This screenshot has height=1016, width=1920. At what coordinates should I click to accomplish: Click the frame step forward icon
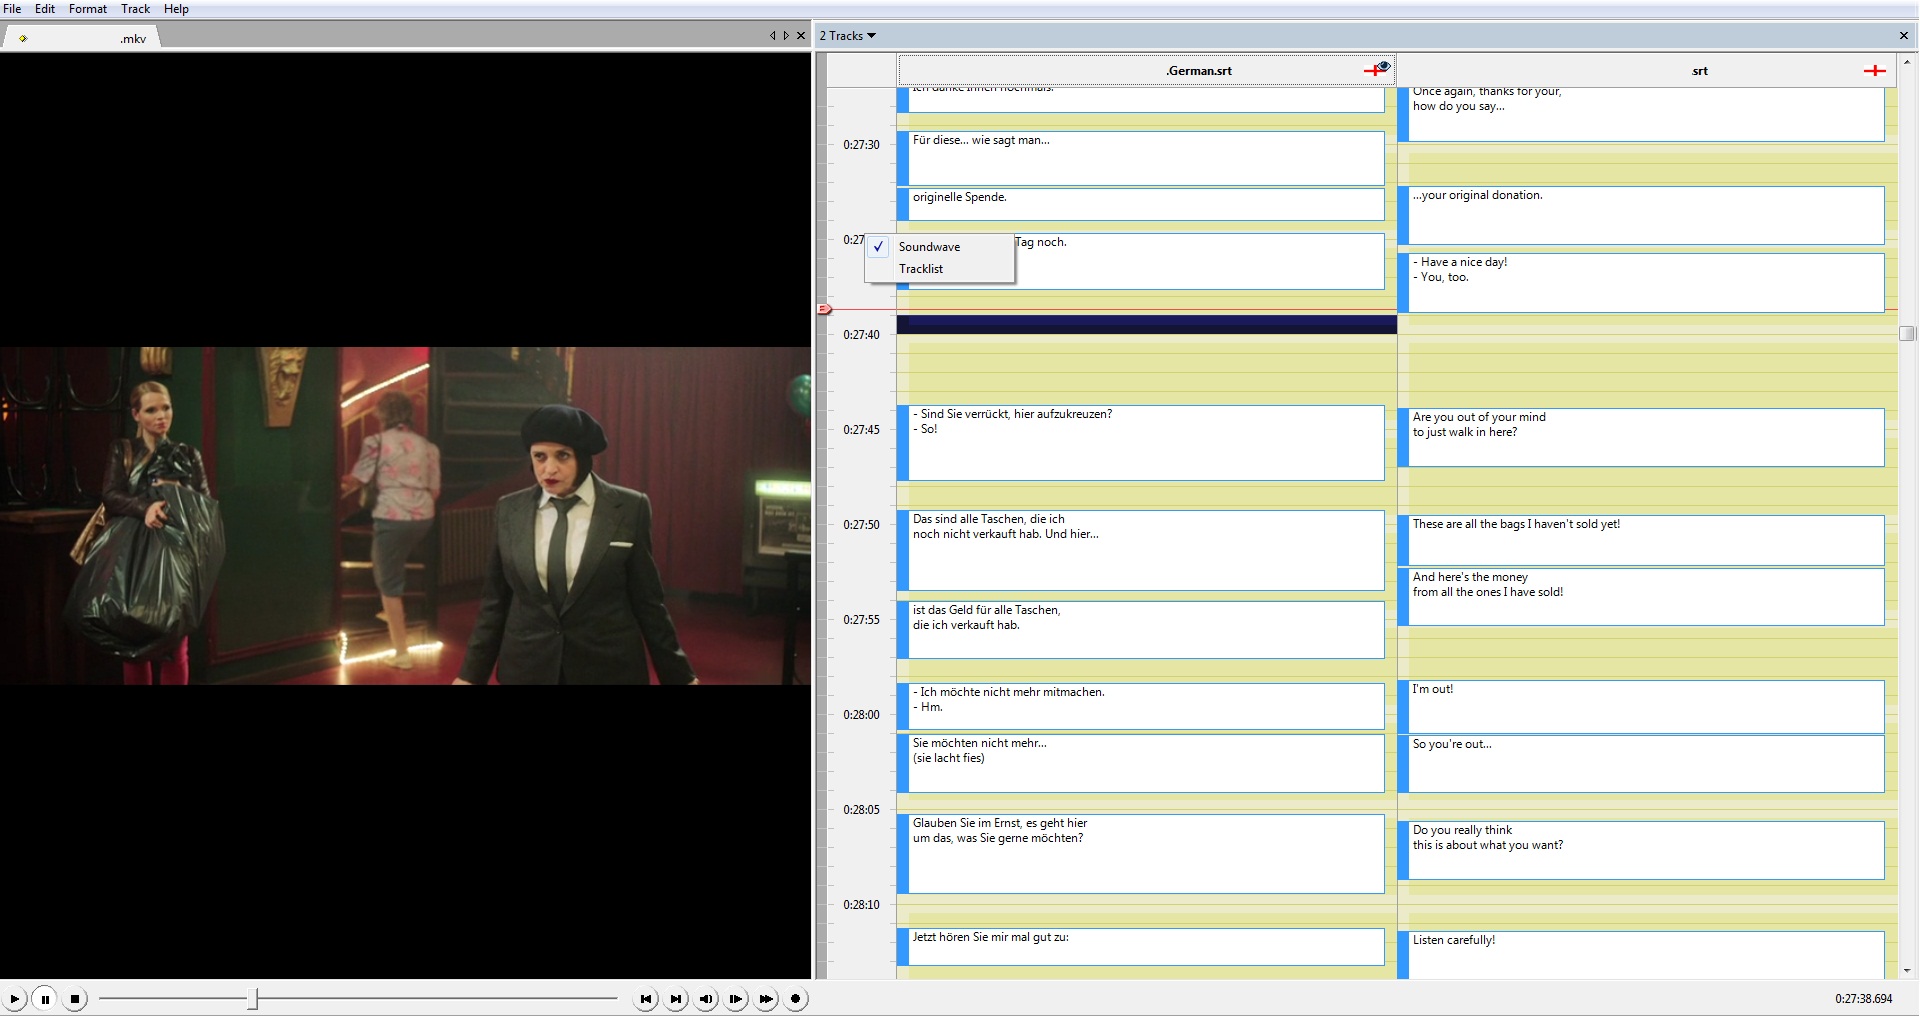click(736, 999)
